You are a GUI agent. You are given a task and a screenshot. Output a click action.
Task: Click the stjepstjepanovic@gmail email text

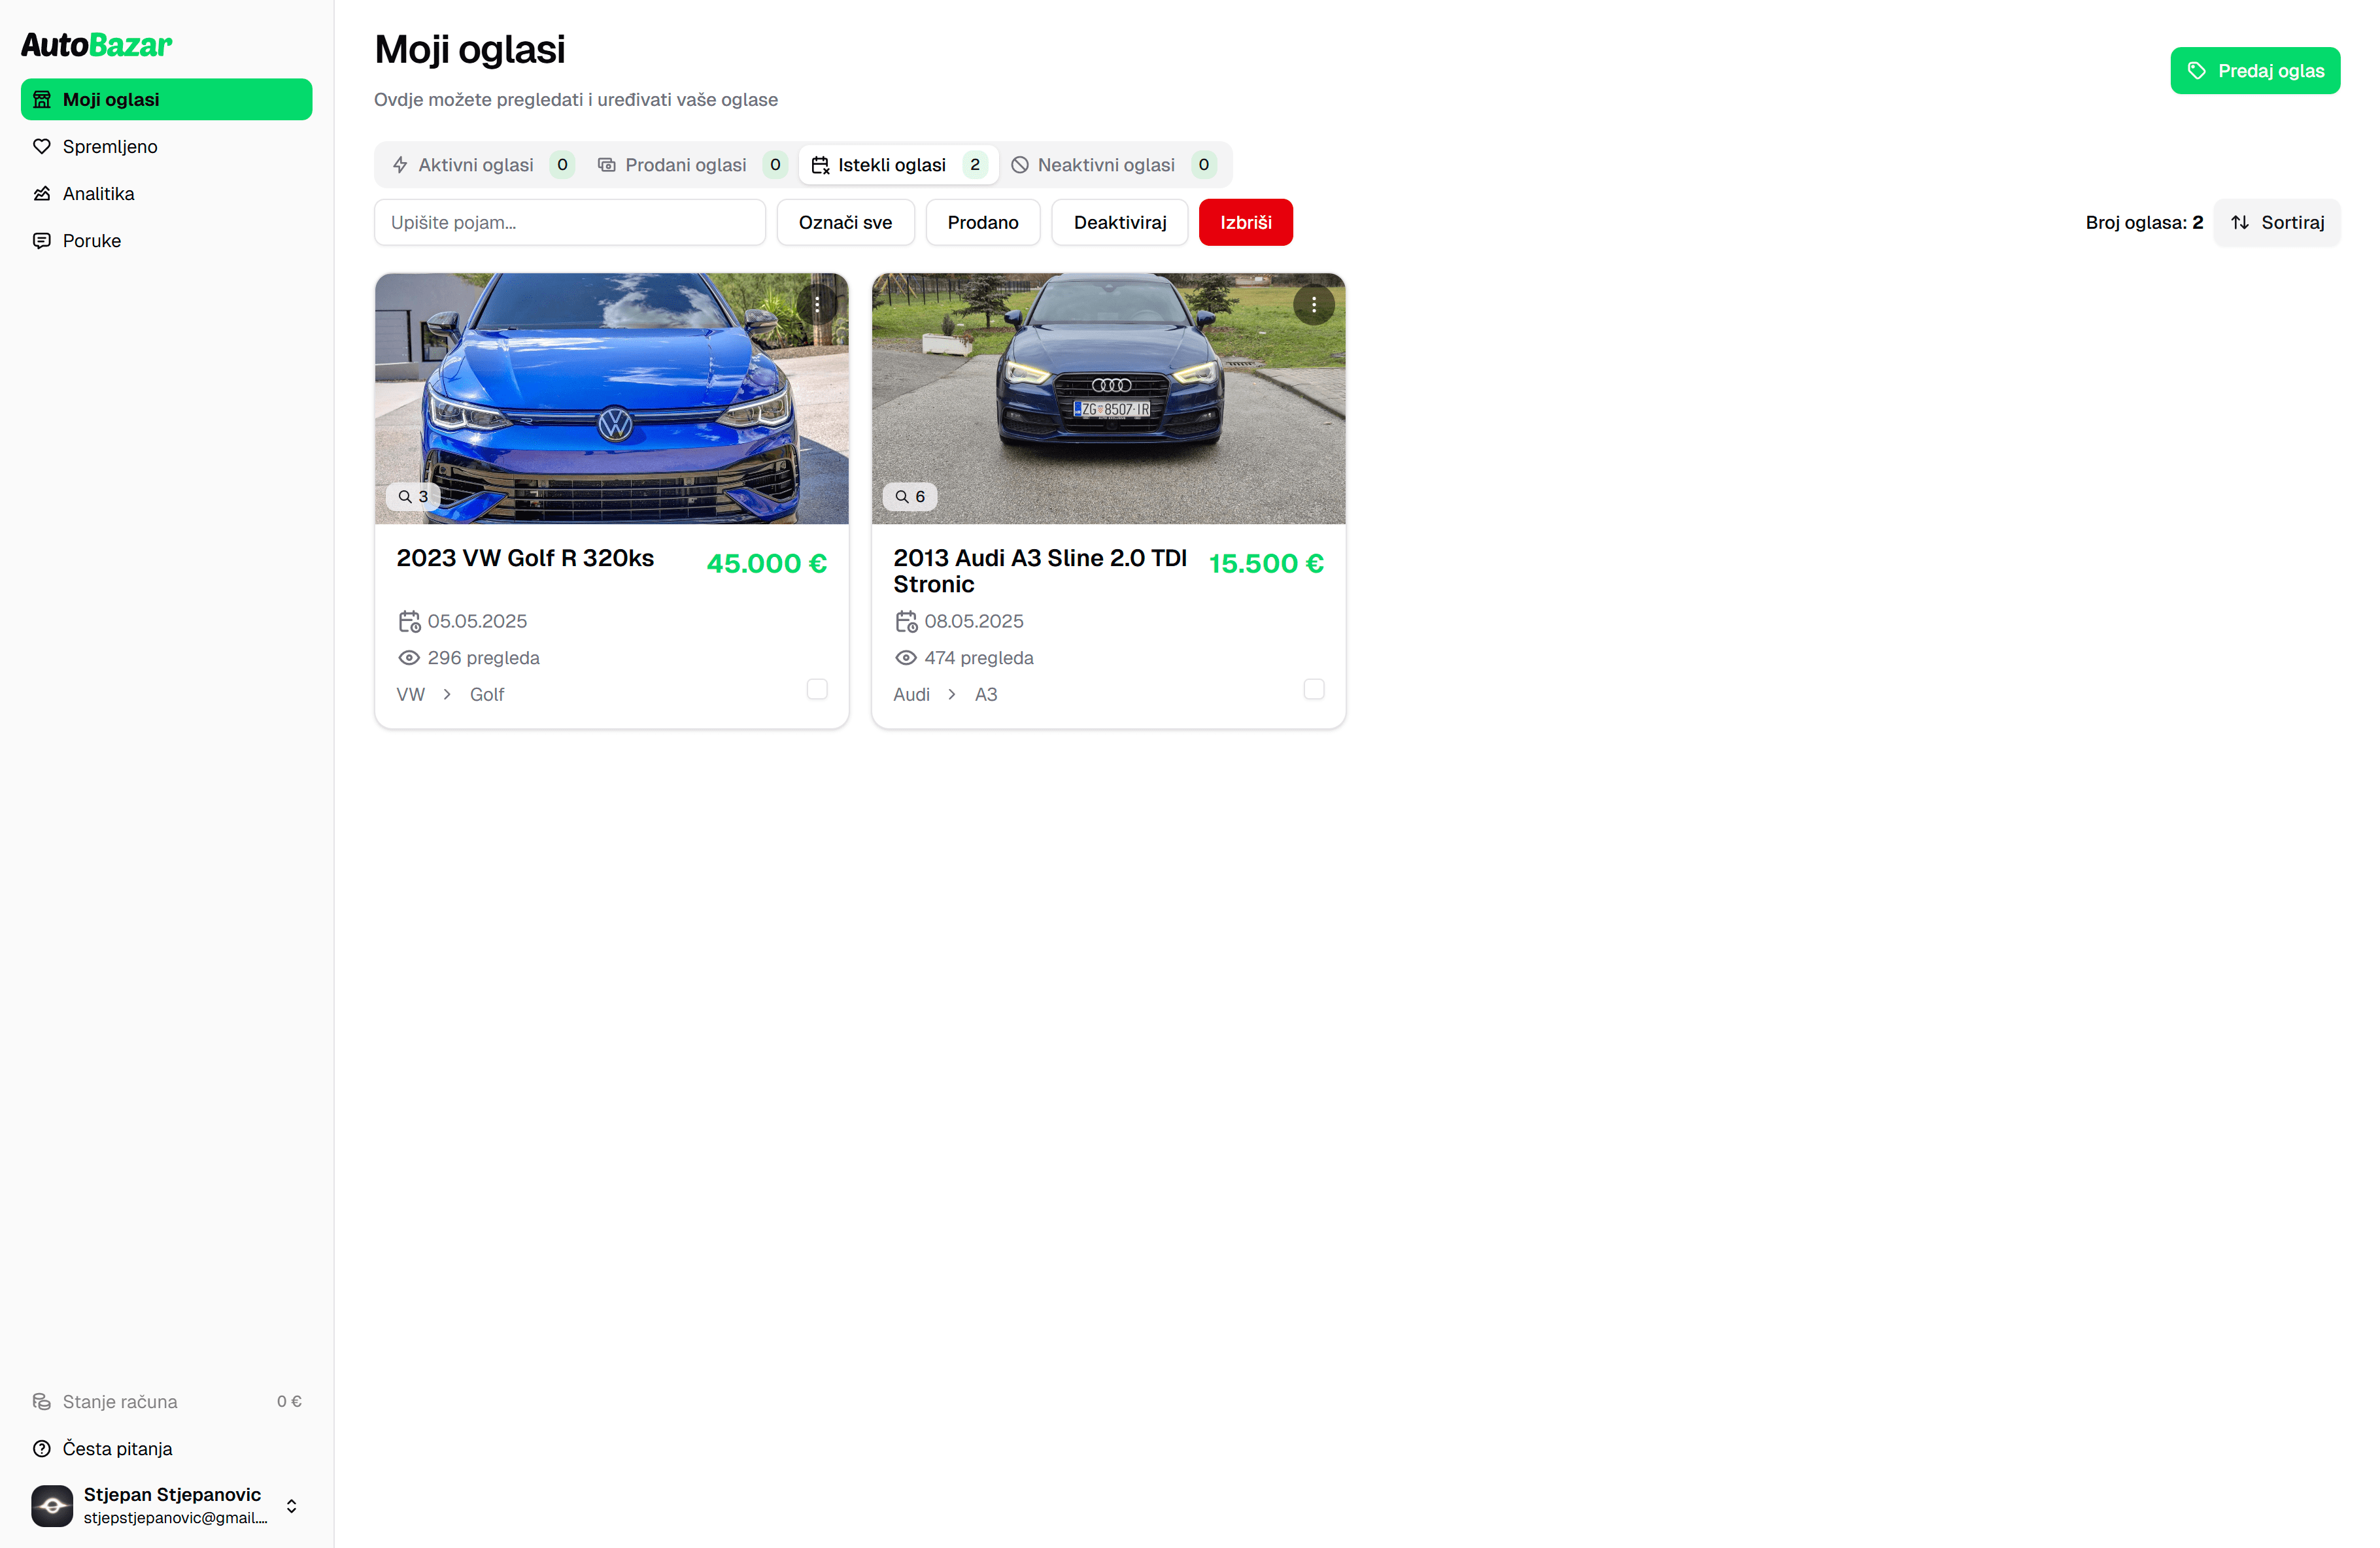(x=176, y=1518)
